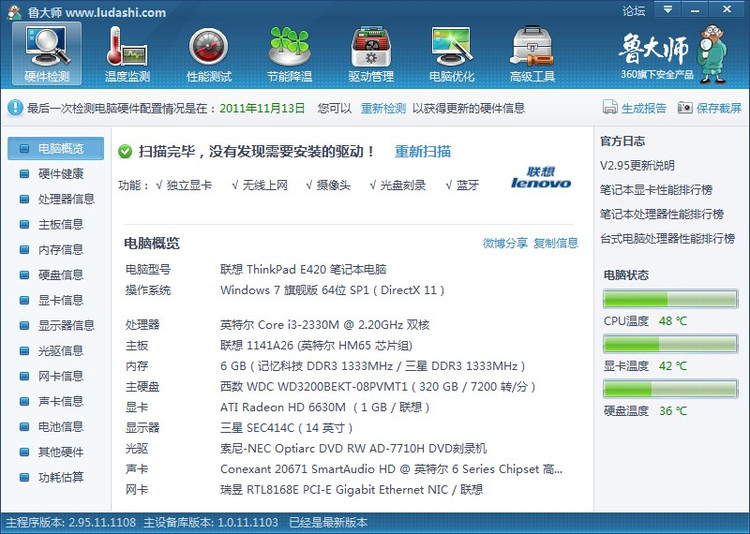Open the 节能降温 clover icon
Image resolution: width=750 pixels, height=534 pixels.
[289, 54]
